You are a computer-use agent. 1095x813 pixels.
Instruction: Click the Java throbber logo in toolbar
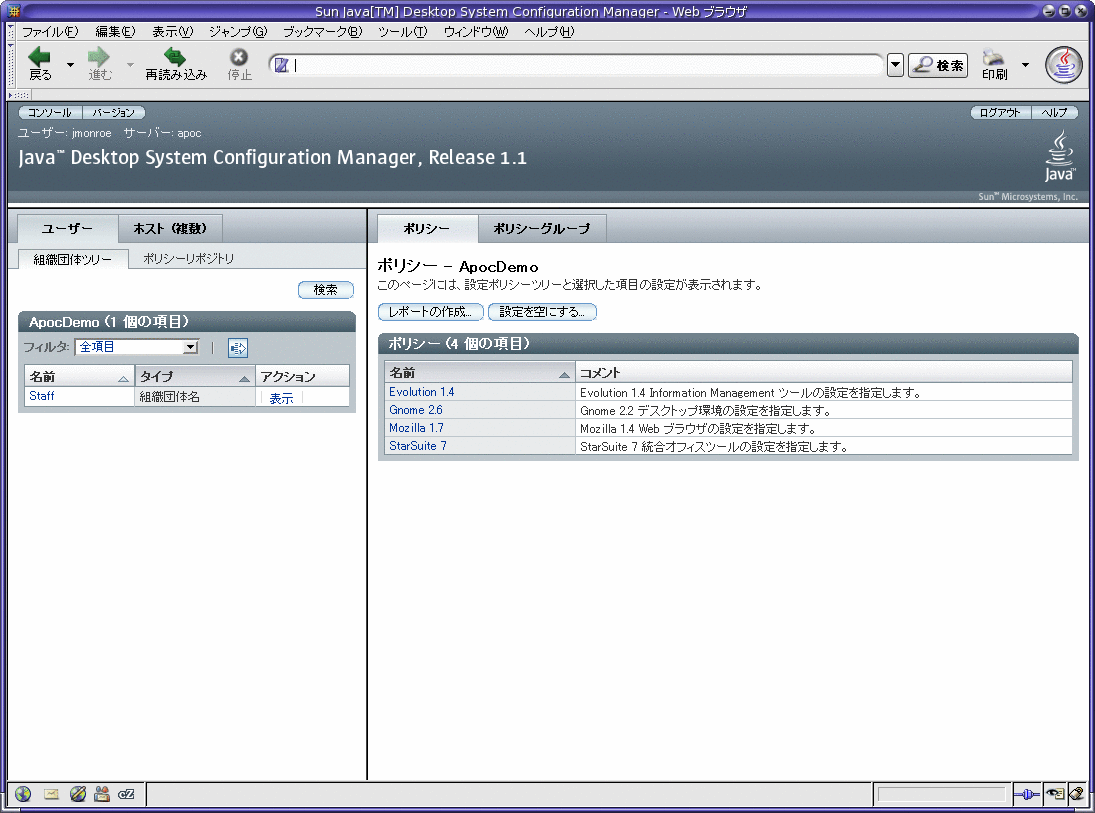click(x=1063, y=65)
